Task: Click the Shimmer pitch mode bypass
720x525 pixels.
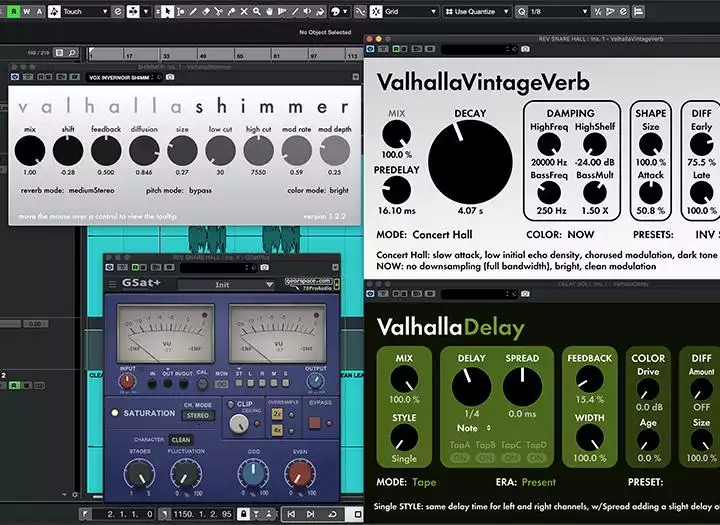Action: click(200, 190)
